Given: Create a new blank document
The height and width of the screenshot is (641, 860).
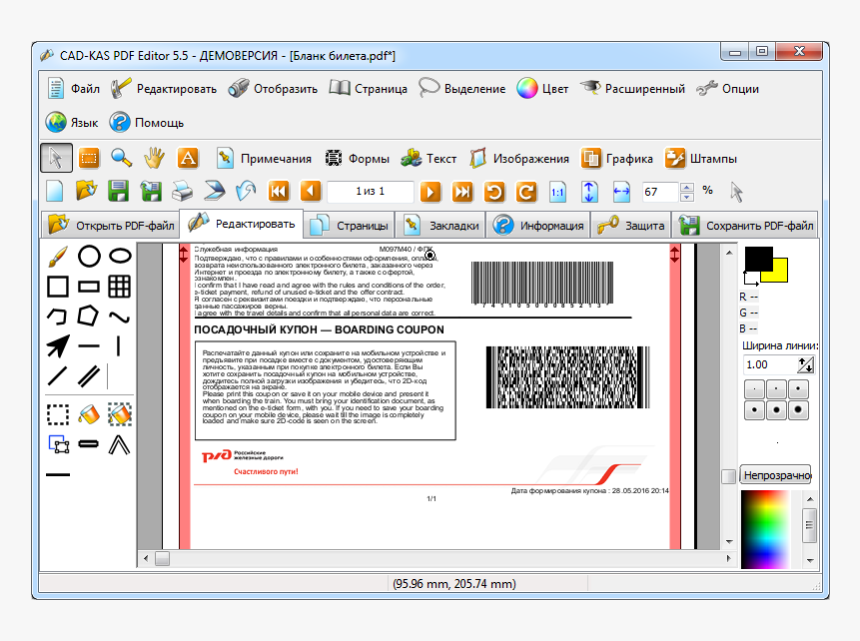Looking at the screenshot, I should tap(55, 192).
